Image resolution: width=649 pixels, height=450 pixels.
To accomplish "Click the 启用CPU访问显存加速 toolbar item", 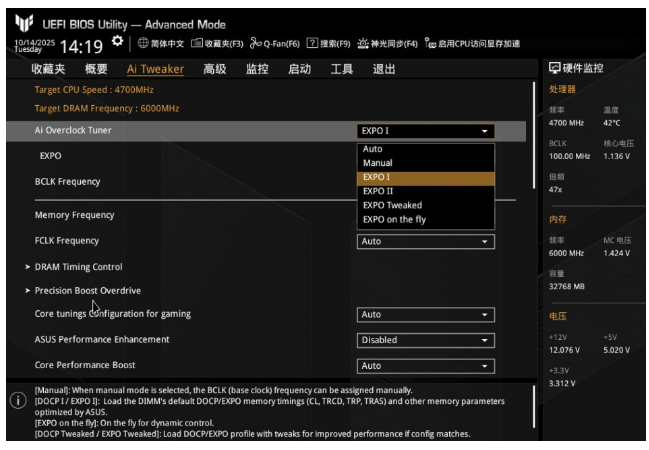I will pos(468,44).
